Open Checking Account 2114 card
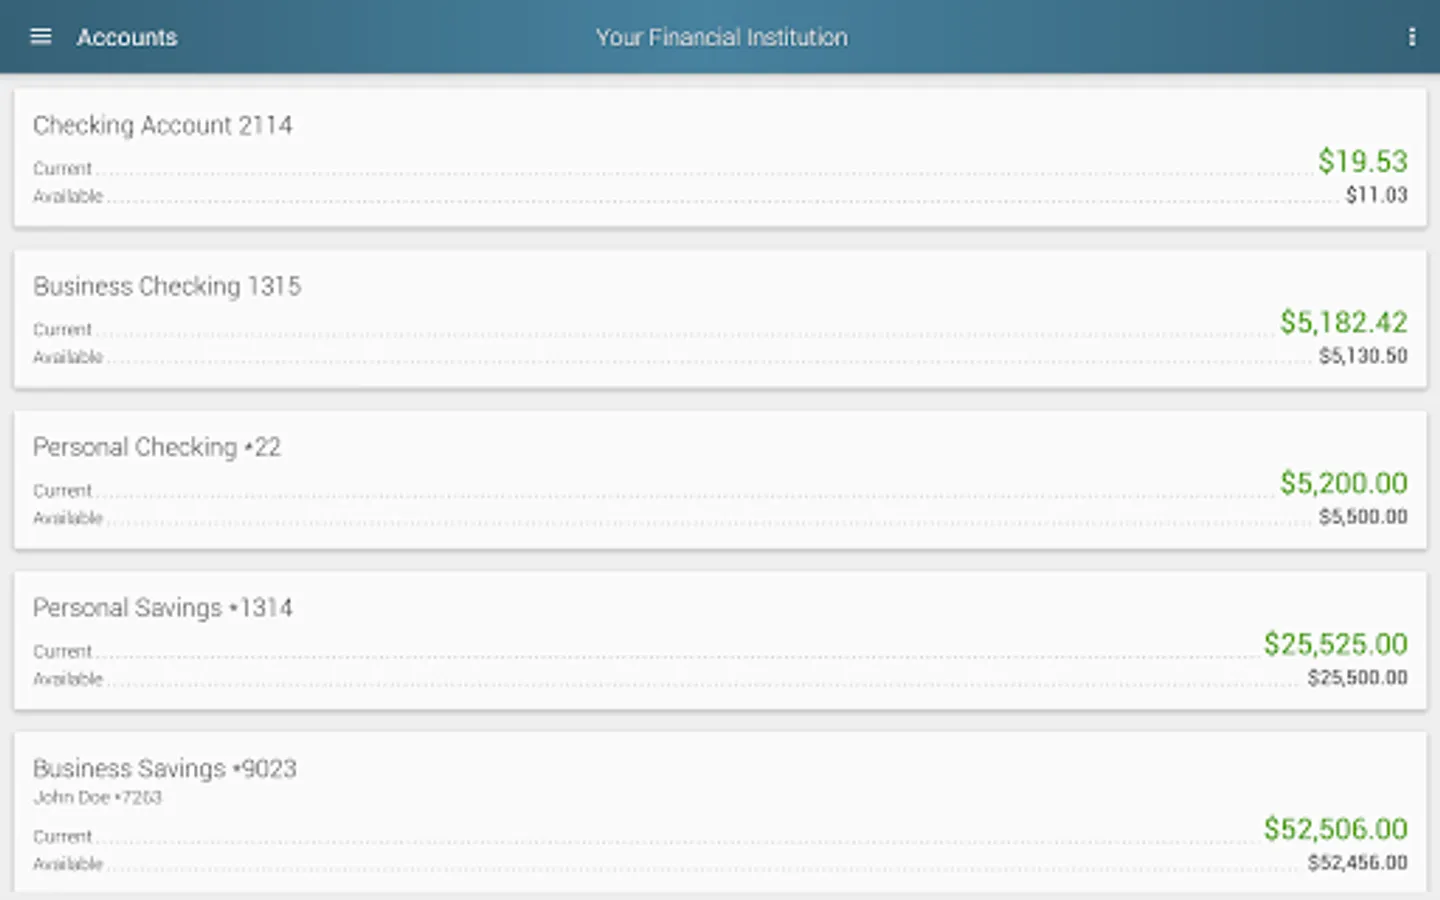This screenshot has width=1440, height=900. [x=163, y=125]
